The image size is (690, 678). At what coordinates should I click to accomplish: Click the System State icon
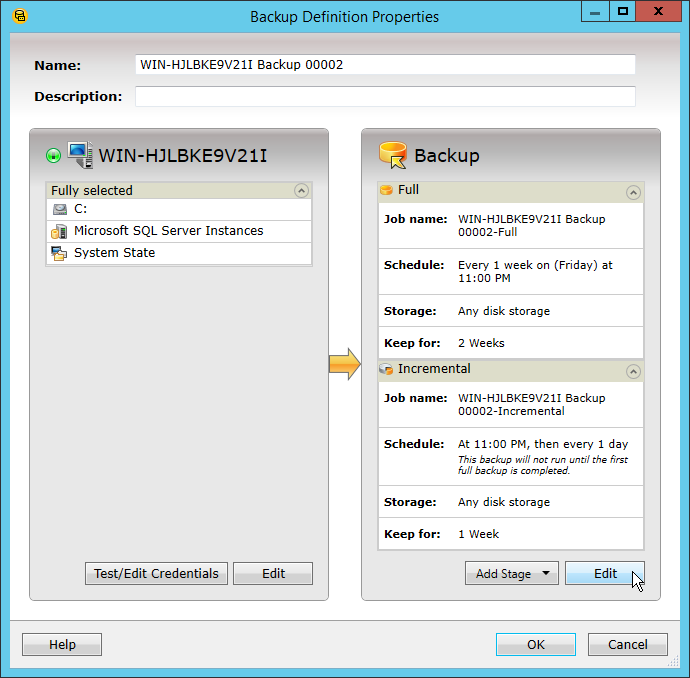[x=60, y=253]
